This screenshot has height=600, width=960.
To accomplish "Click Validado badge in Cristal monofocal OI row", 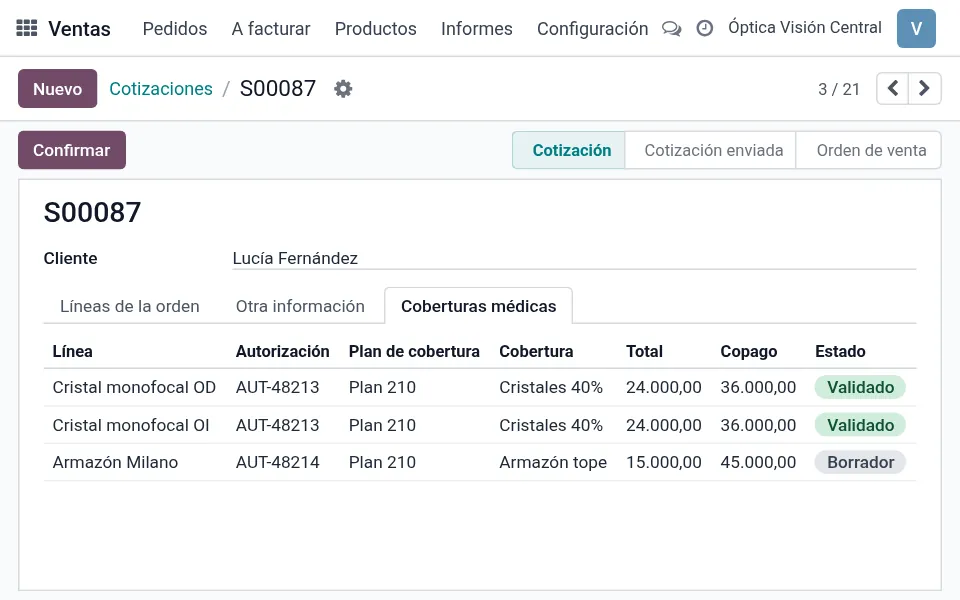I will pyautogui.click(x=860, y=425).
